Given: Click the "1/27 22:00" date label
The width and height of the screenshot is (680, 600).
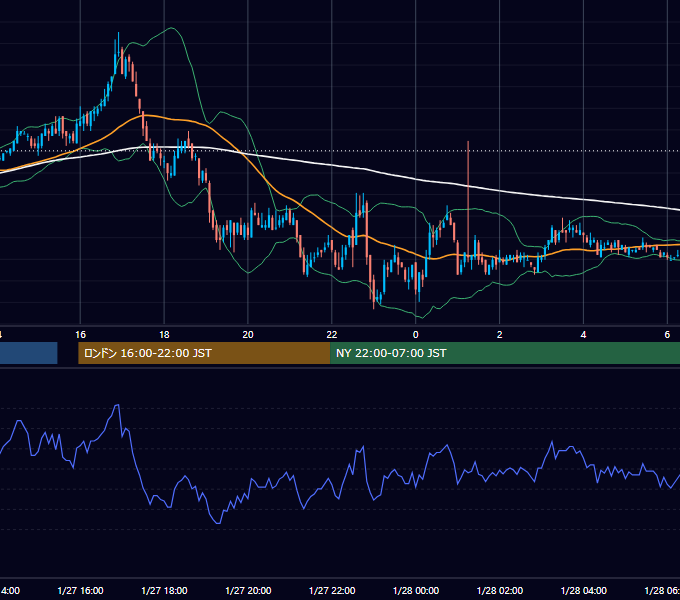Looking at the screenshot, I should coord(332,591).
